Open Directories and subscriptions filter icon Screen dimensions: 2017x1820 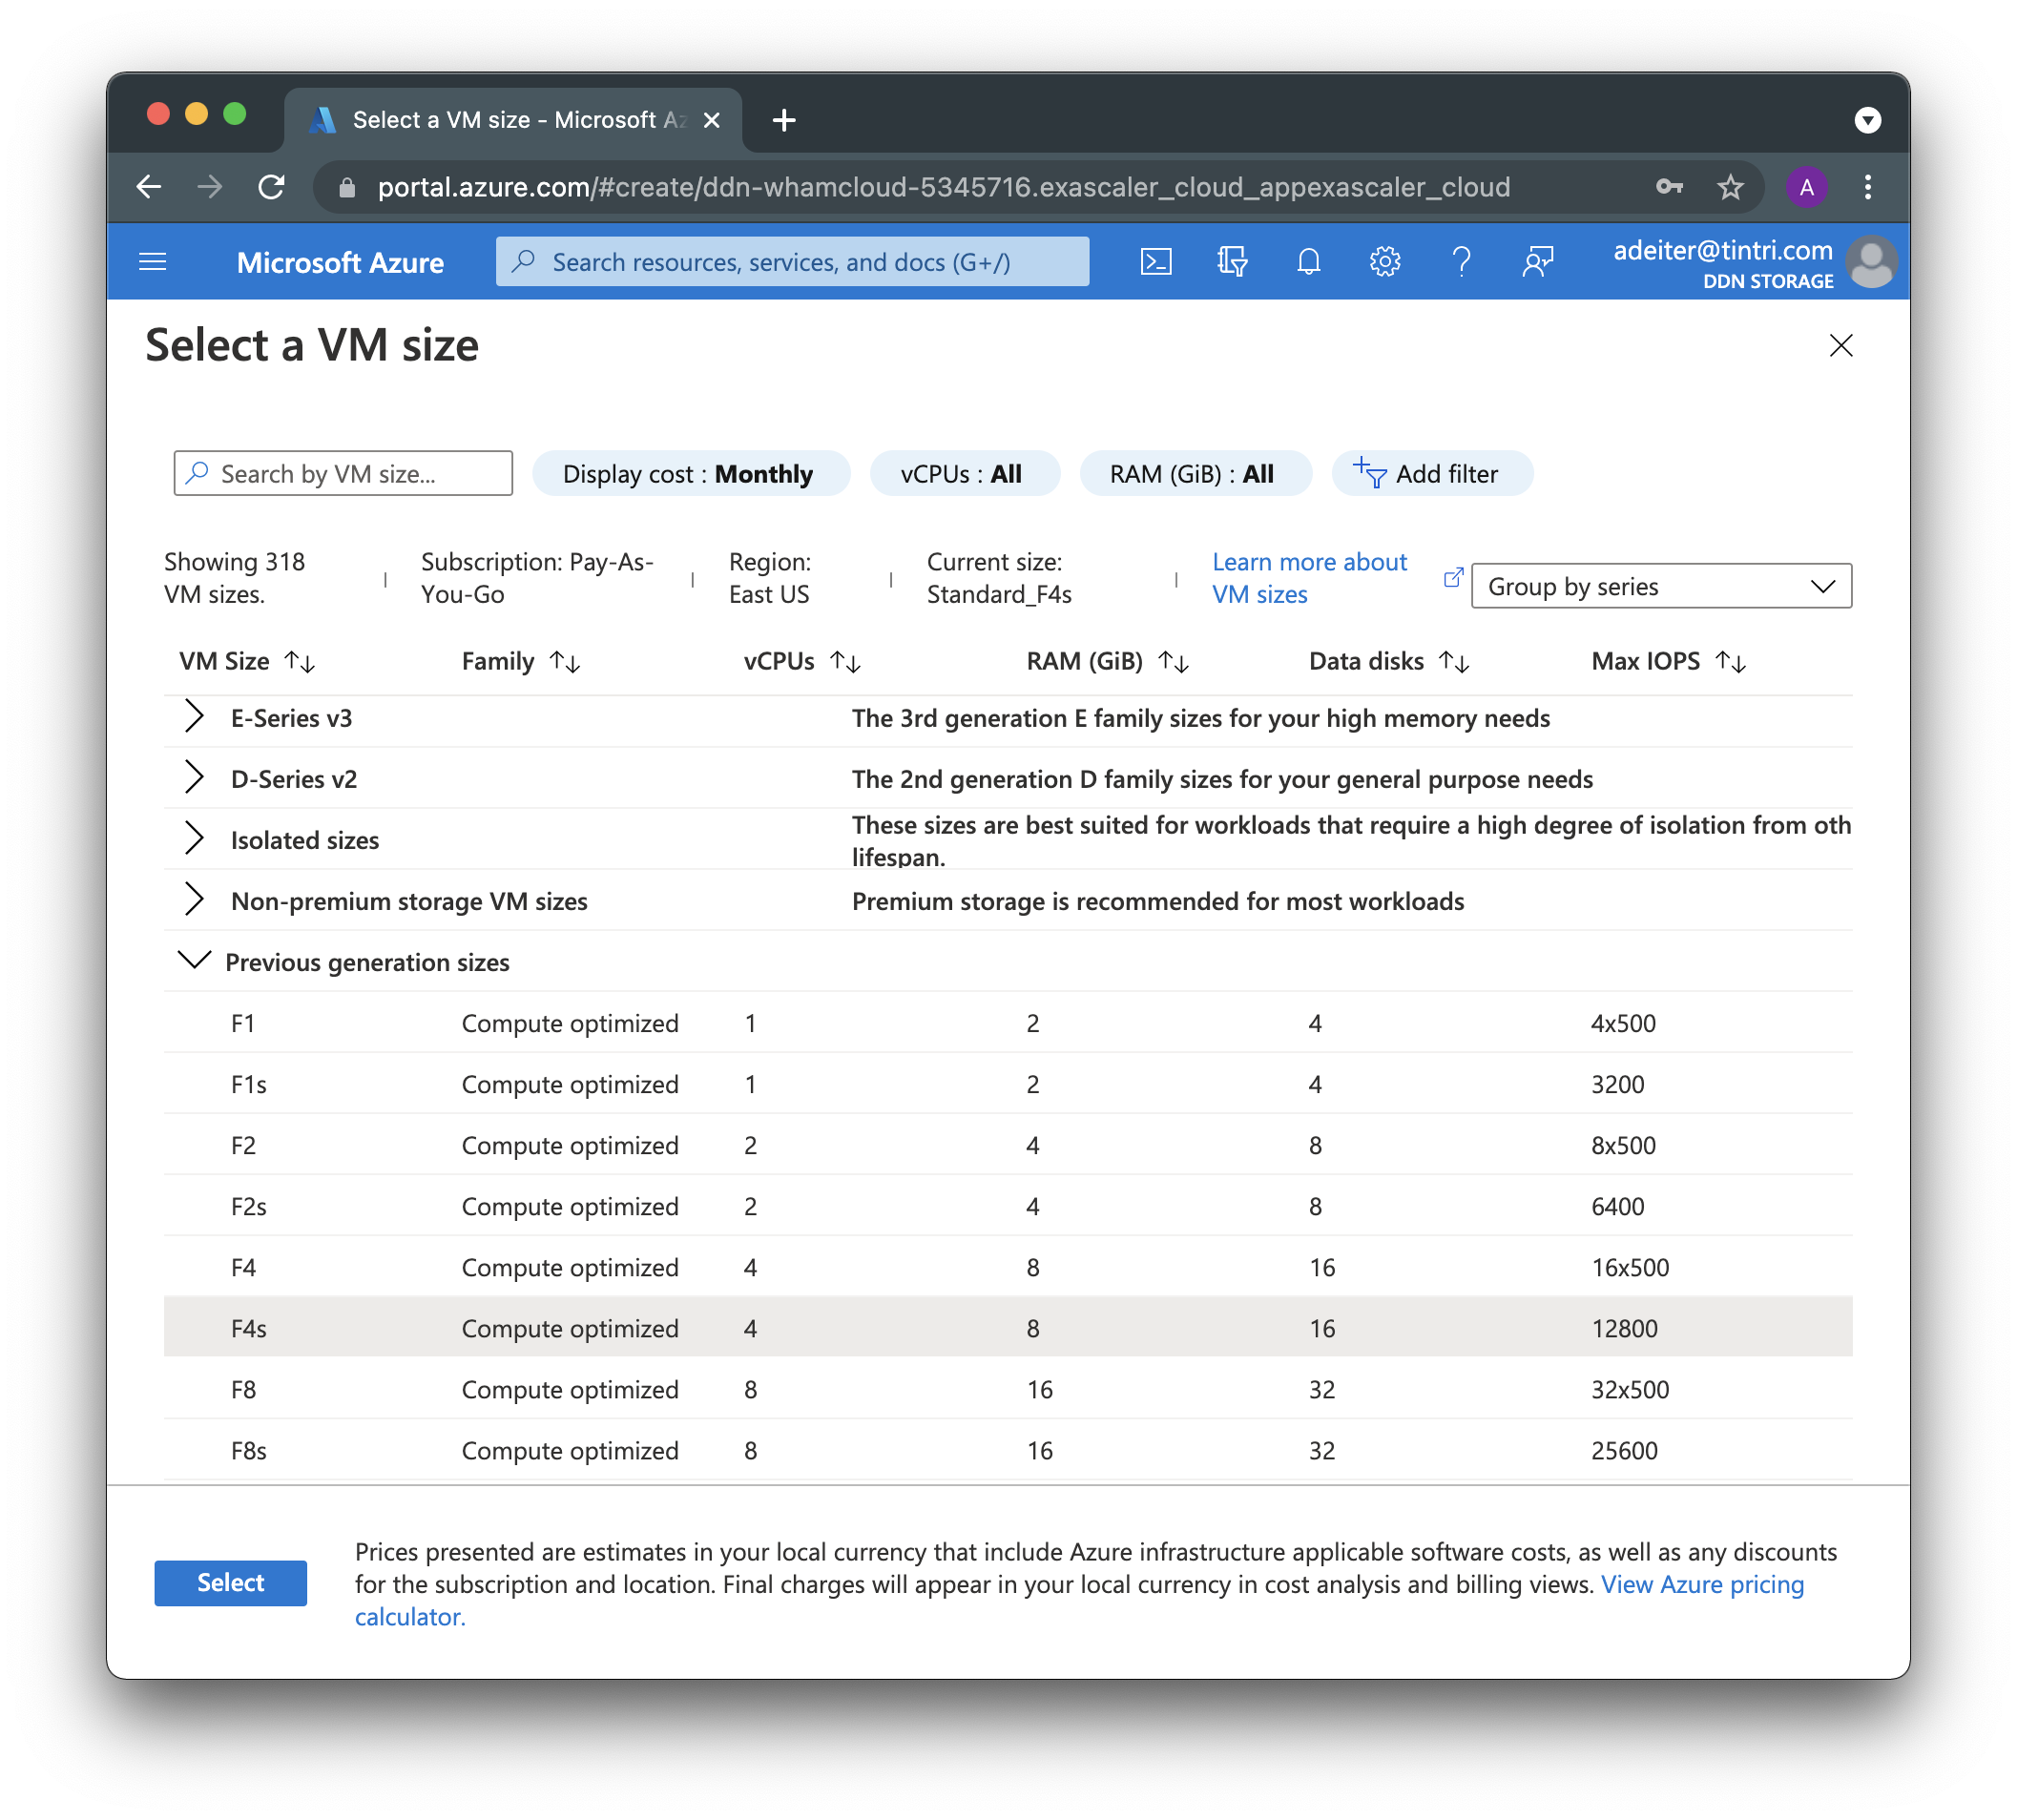click(x=1232, y=262)
